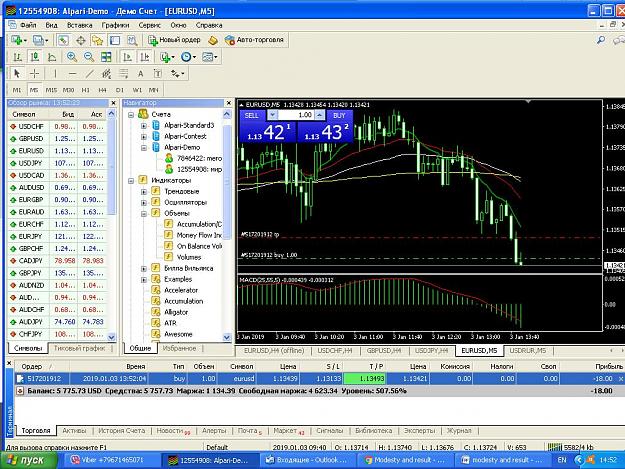Viewport: 625px width, 469px height.
Task: Switch timeframe to D1
Action: (120, 90)
